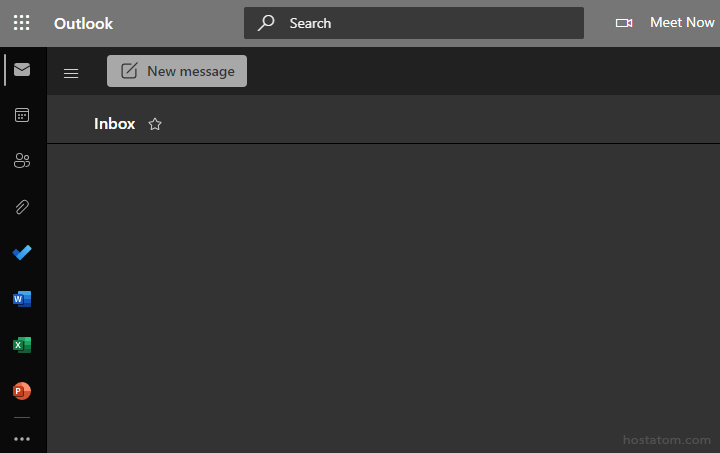Click the pencil compose icon
This screenshot has height=453, width=720.
point(129,71)
